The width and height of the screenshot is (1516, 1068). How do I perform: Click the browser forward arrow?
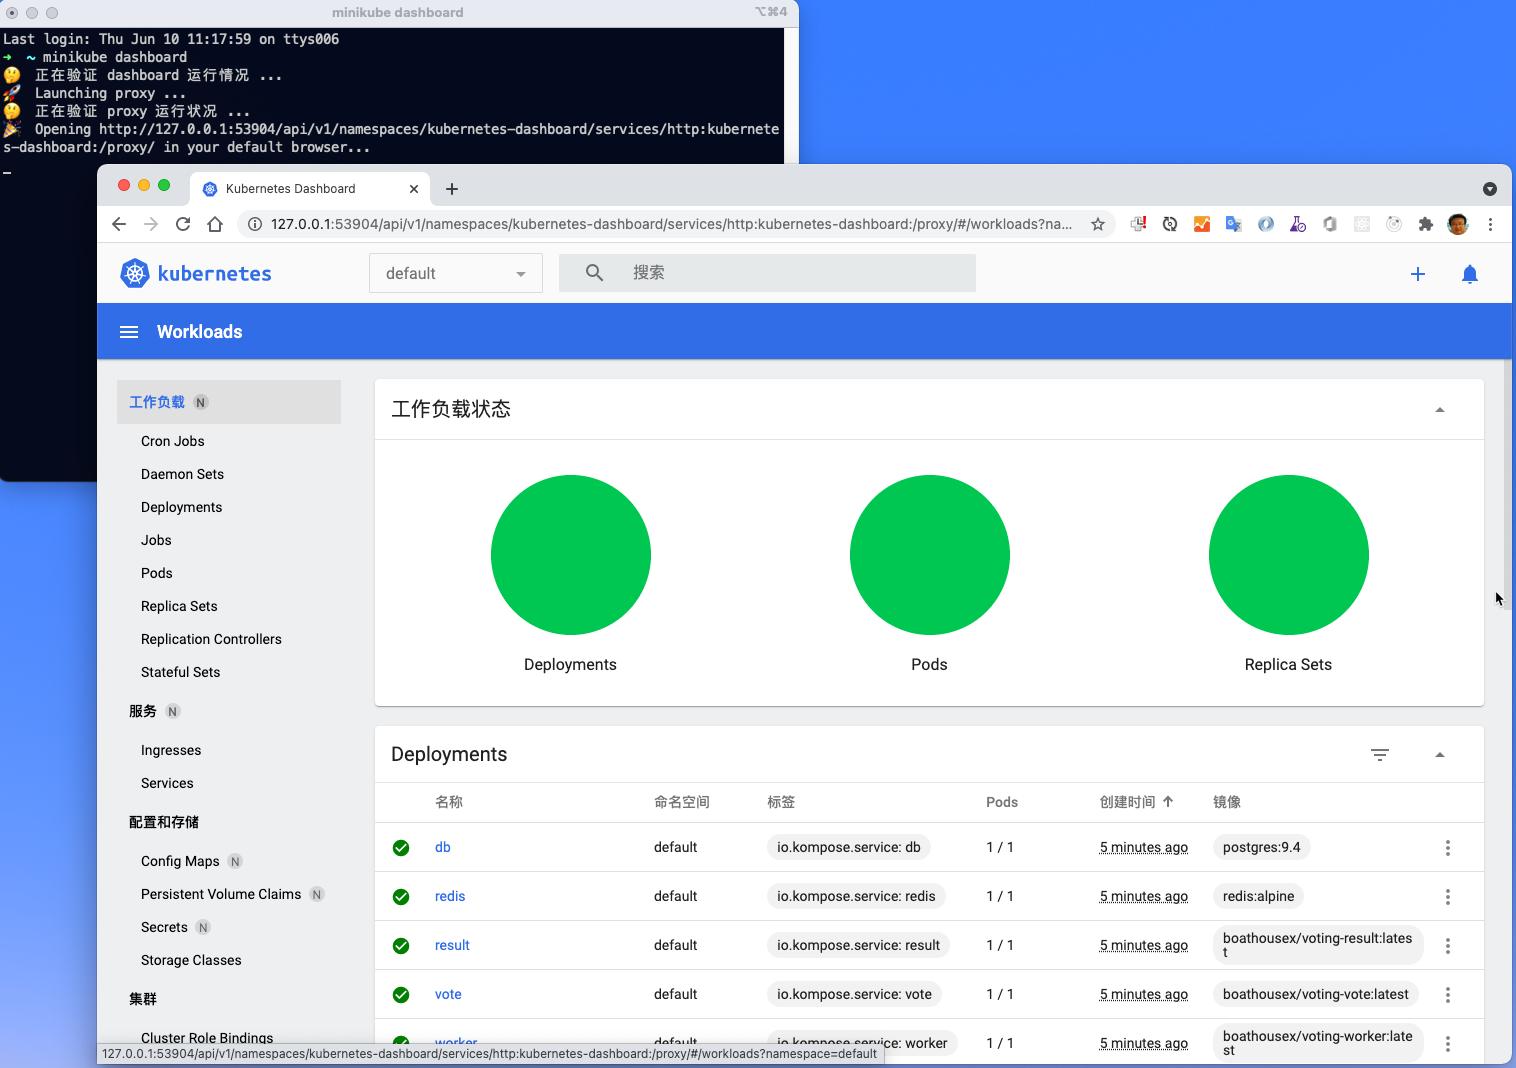click(151, 224)
